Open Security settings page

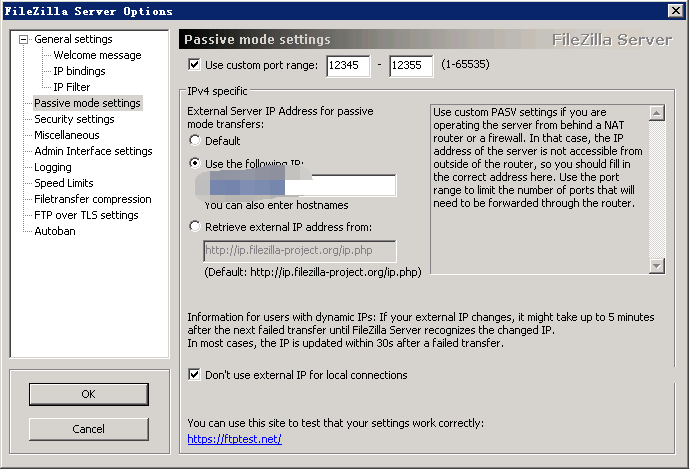point(74,119)
